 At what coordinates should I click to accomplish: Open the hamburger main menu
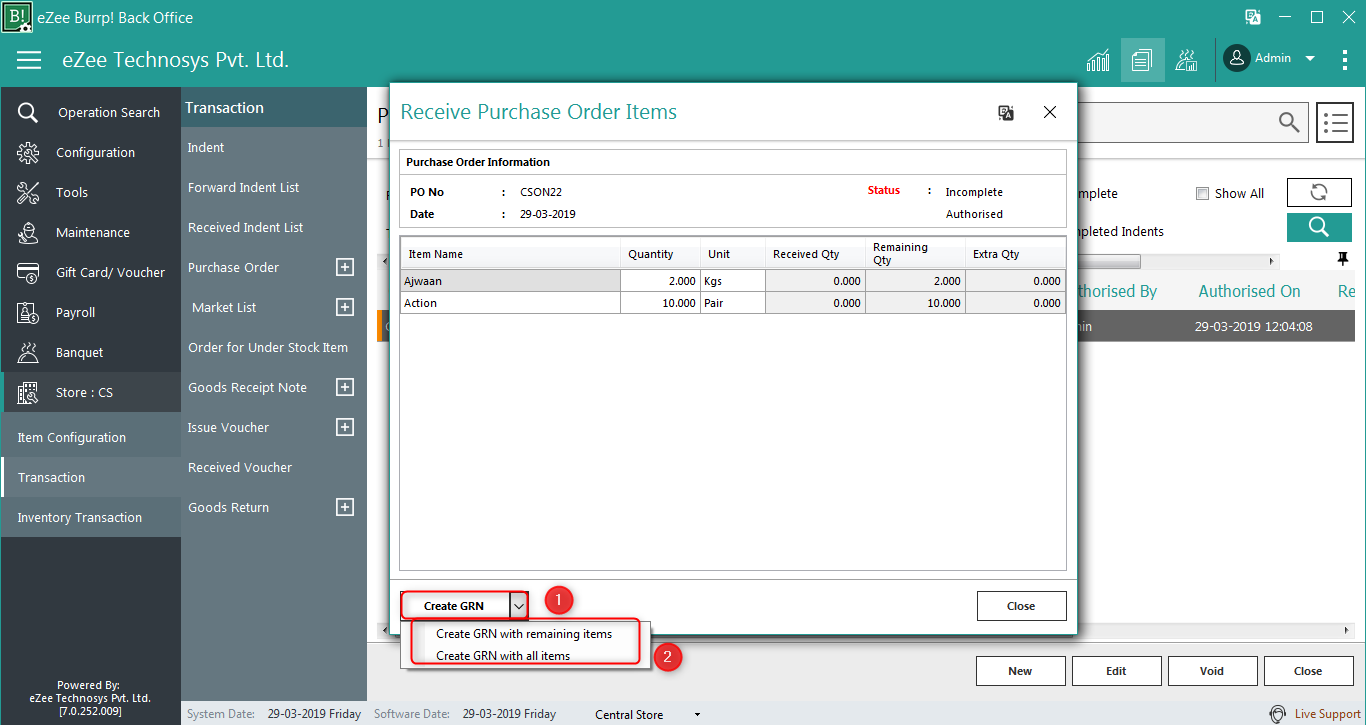click(29, 60)
